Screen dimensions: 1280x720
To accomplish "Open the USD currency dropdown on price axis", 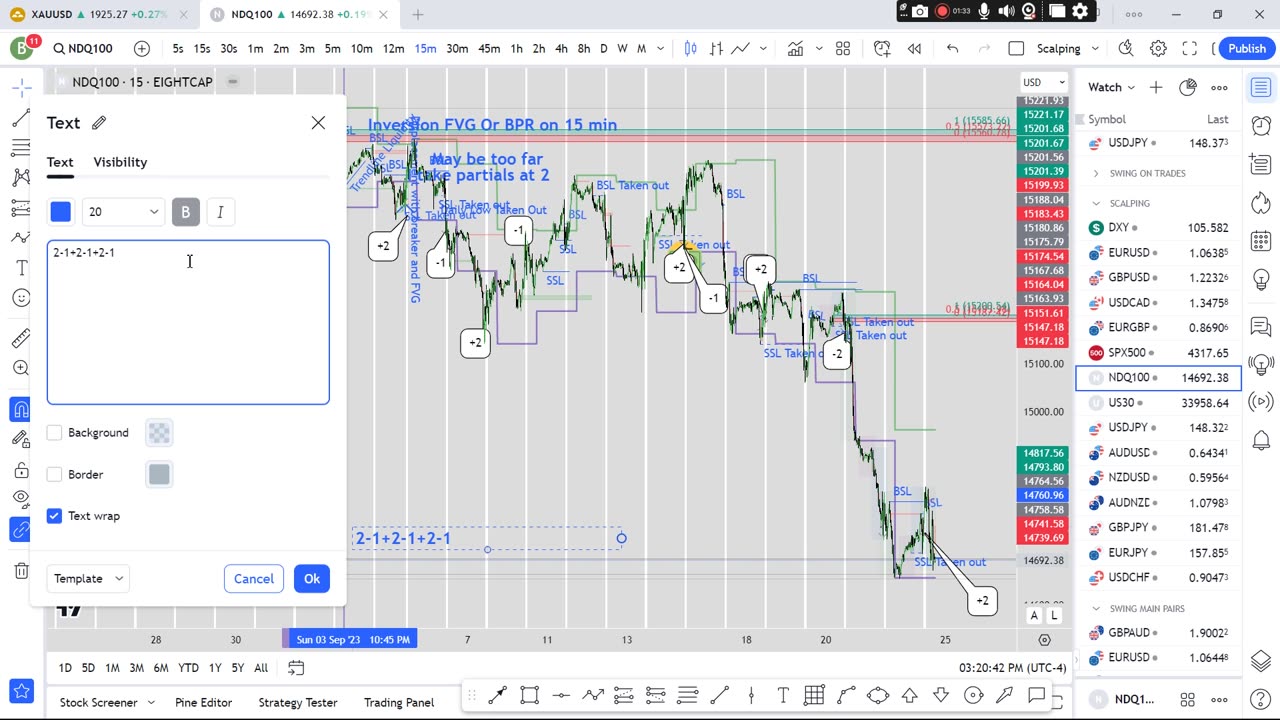I will [1044, 82].
